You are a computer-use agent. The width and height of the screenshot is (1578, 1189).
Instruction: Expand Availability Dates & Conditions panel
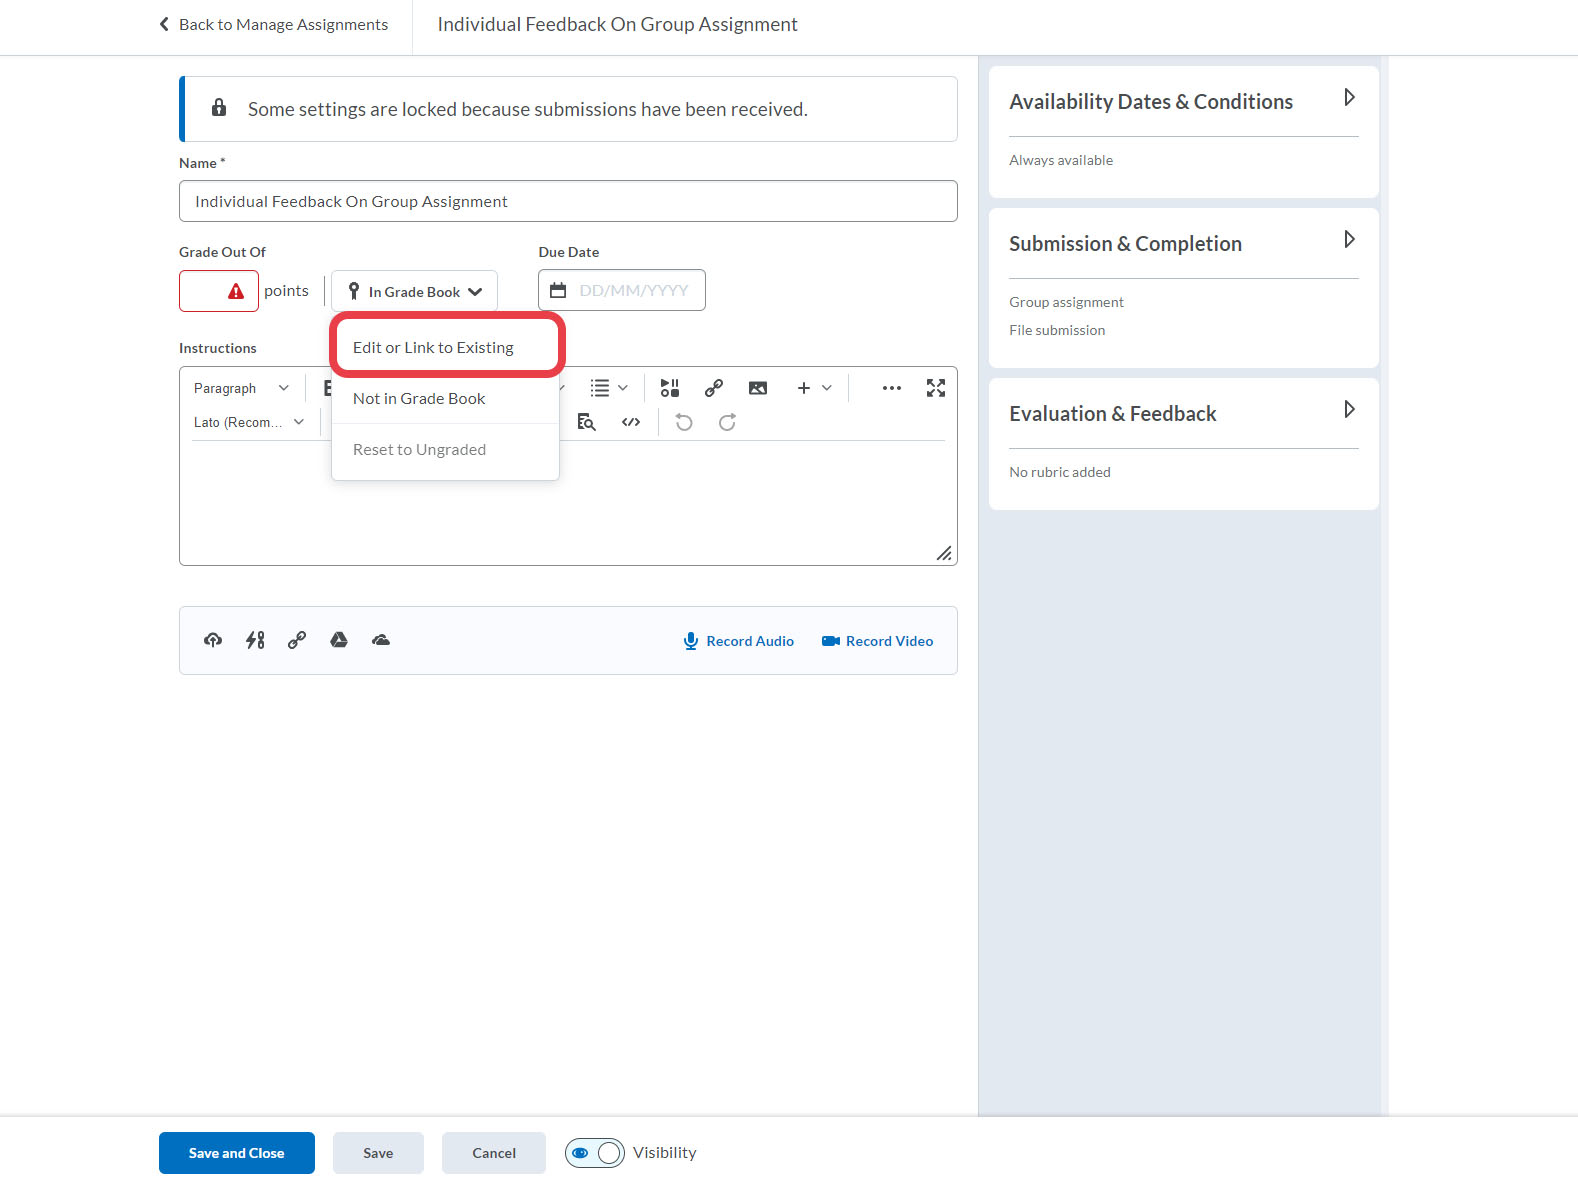tap(1349, 98)
